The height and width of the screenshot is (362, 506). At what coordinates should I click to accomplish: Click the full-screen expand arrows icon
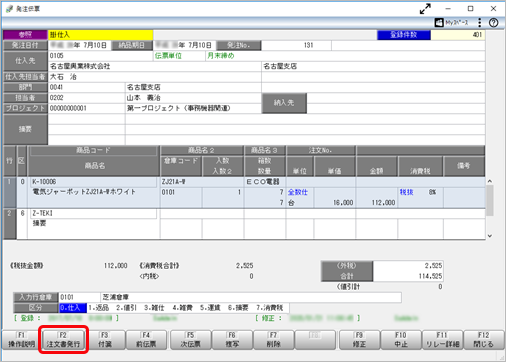point(425,9)
